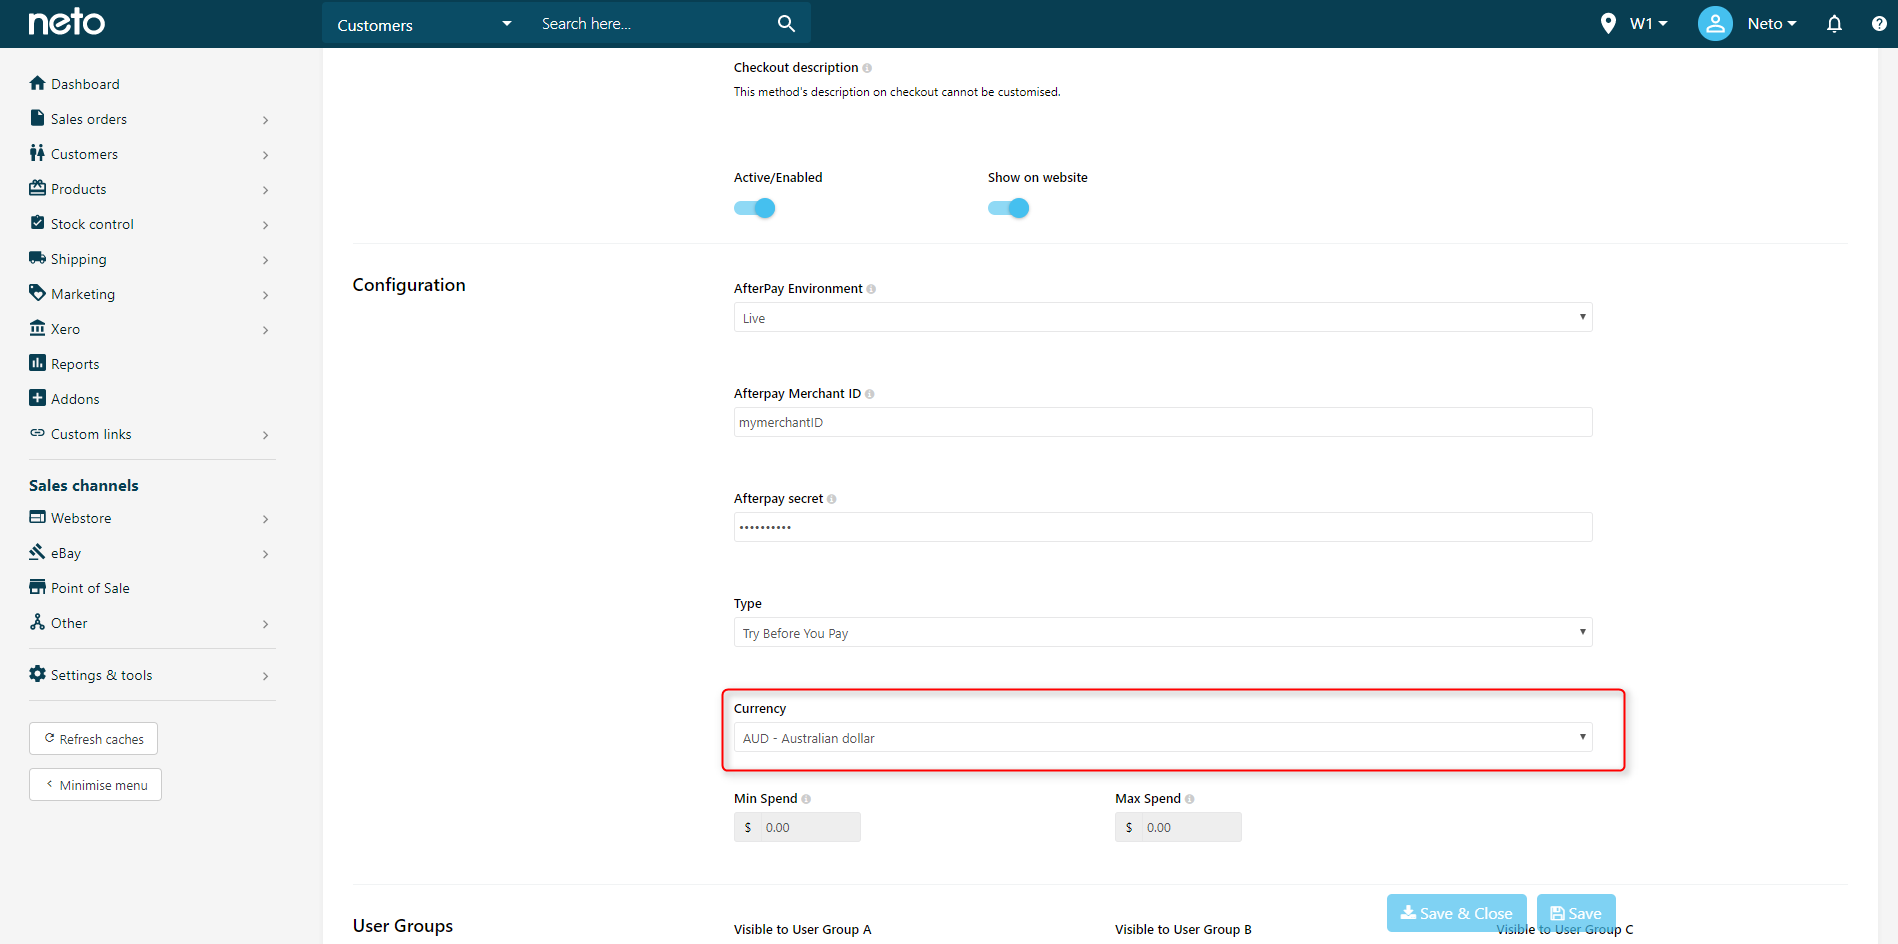The height and width of the screenshot is (944, 1898).
Task: Click the Minimise menu button
Action: click(x=95, y=785)
